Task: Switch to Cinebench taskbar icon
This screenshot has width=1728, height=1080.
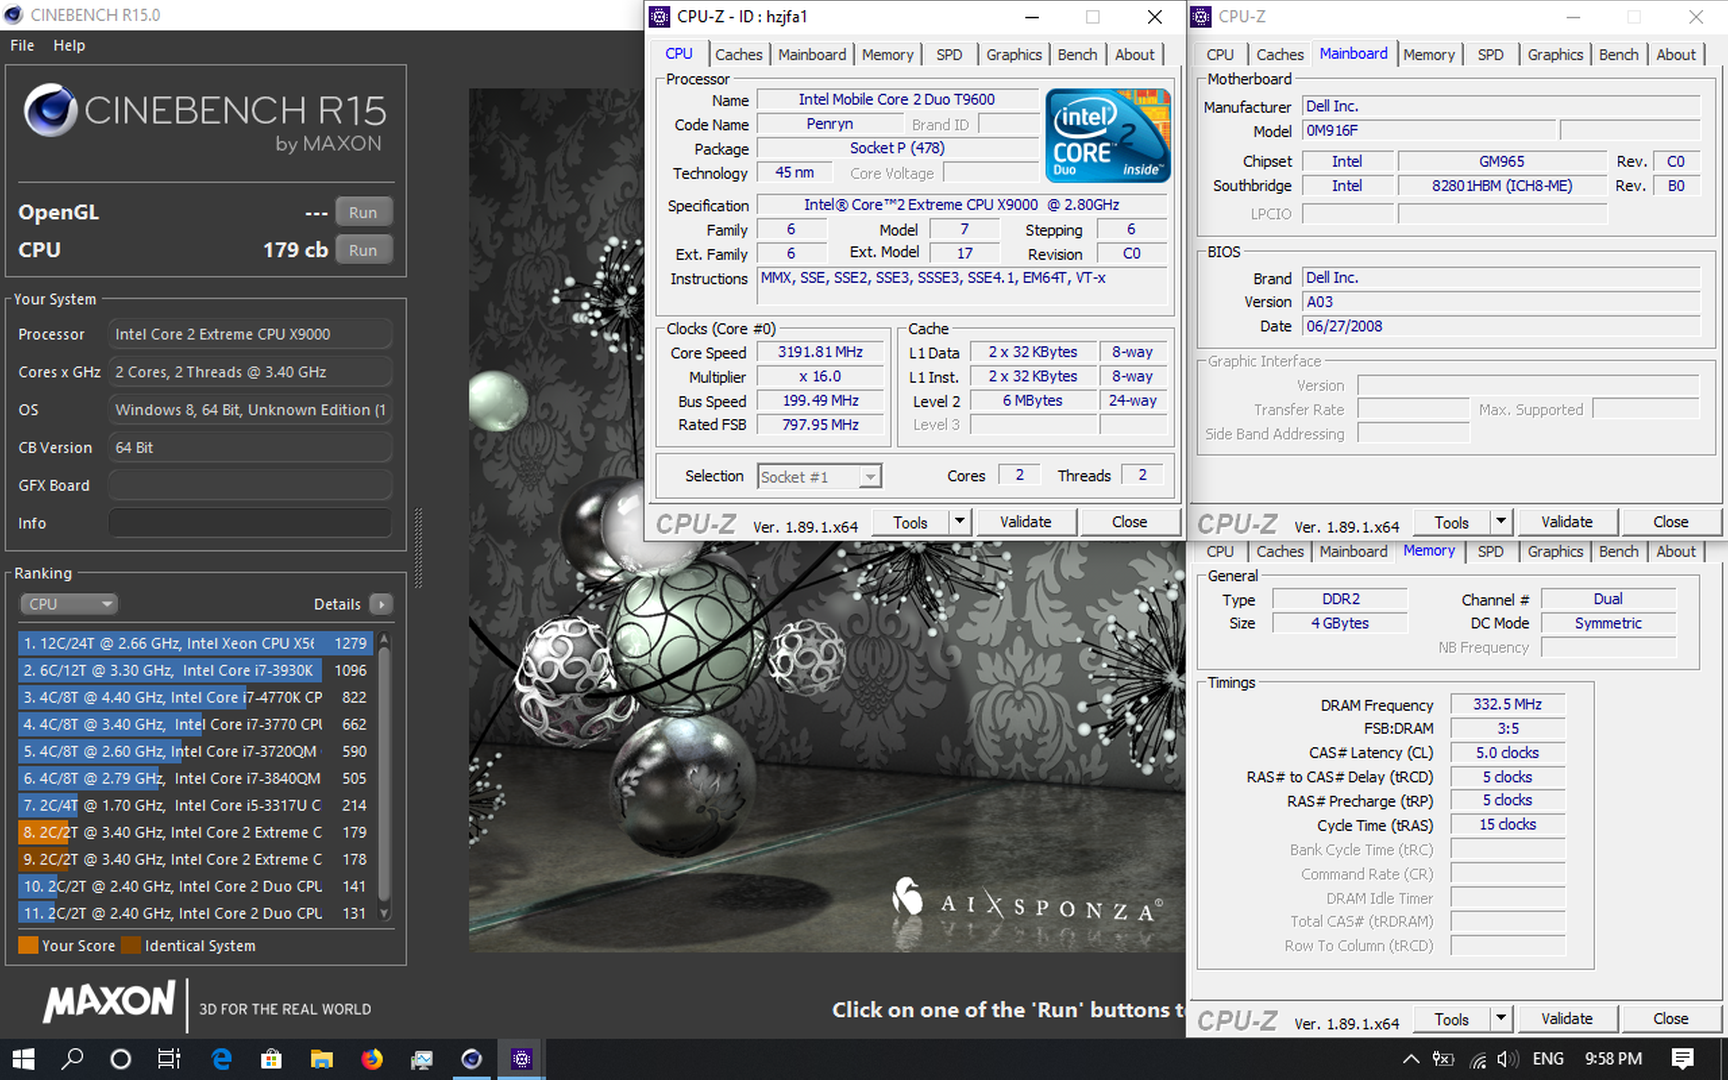Action: click(x=472, y=1059)
